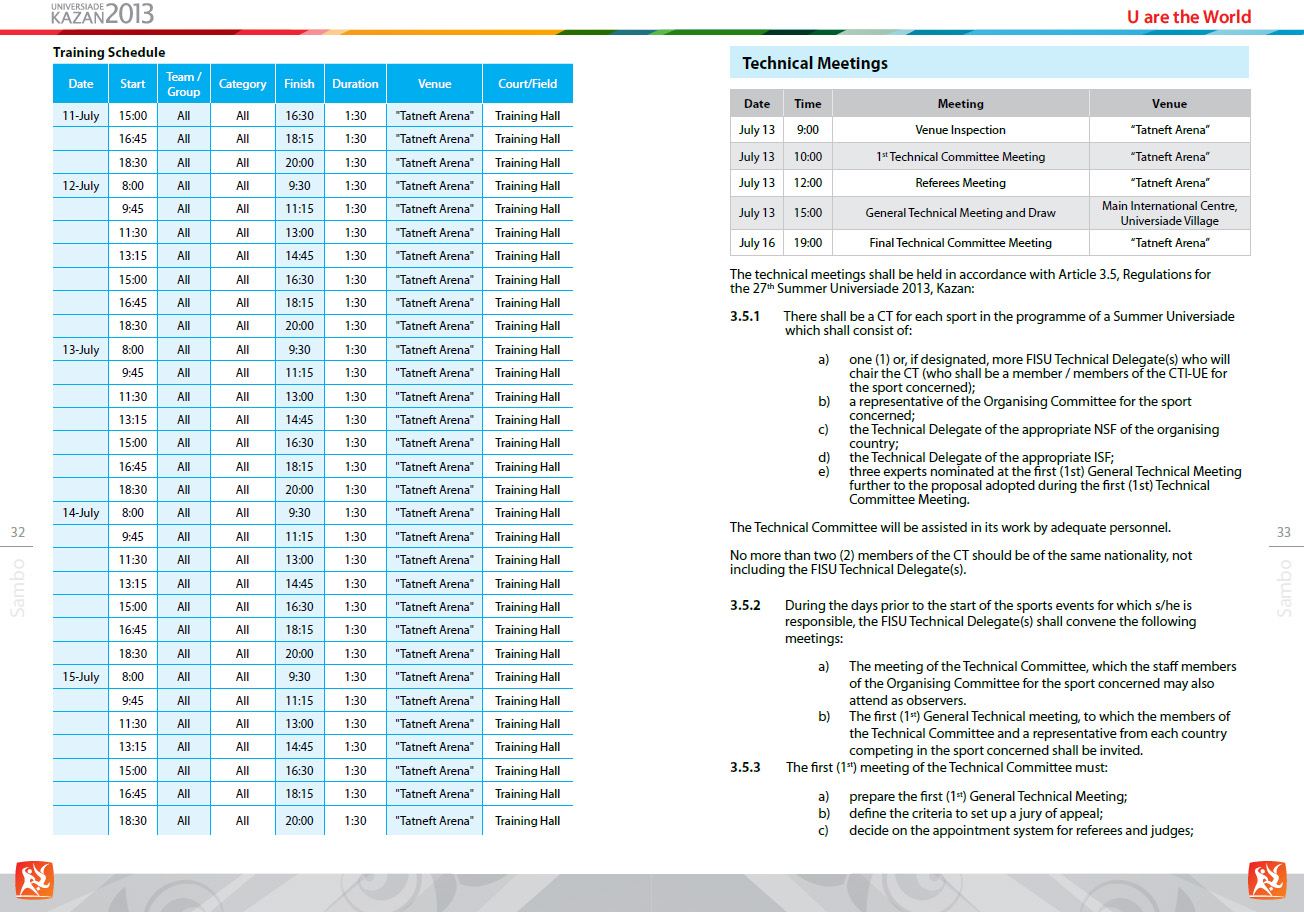Screen dimensions: 1304x912
Task: Click the "No more than two (2) members" paragraph
Action: point(961,563)
